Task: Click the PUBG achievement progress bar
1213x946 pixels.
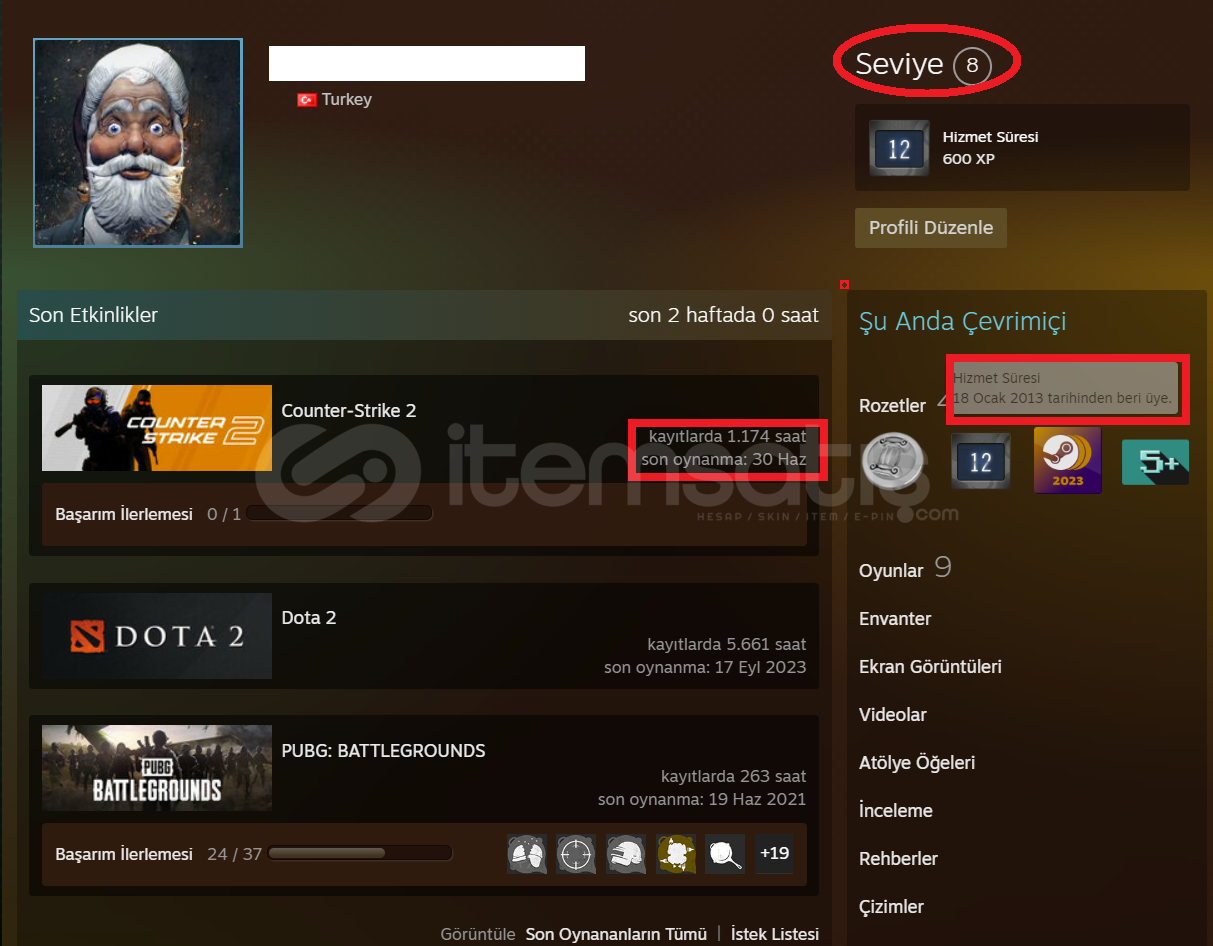Action: click(x=360, y=854)
